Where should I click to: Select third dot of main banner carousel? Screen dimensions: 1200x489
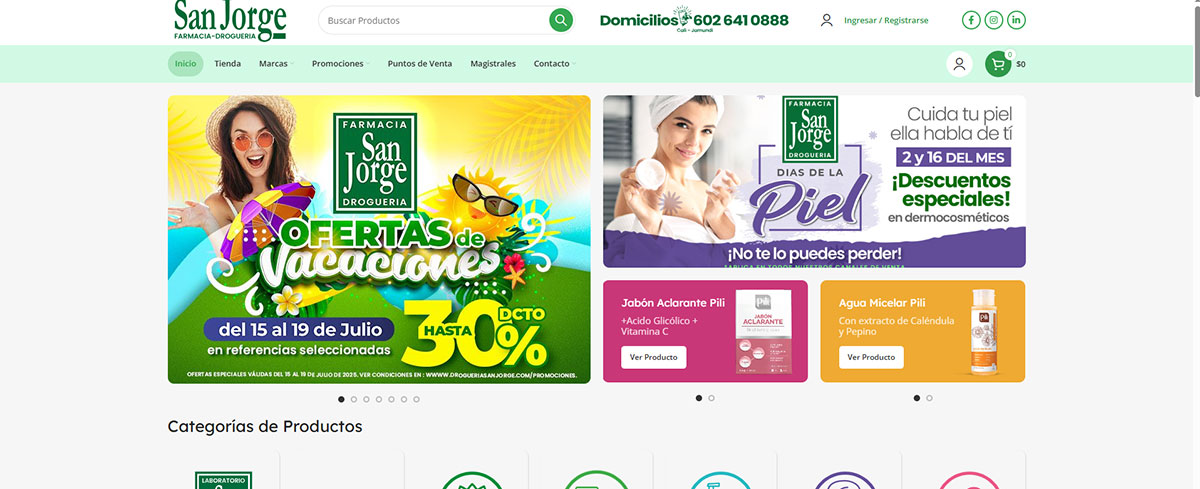pyautogui.click(x=366, y=399)
